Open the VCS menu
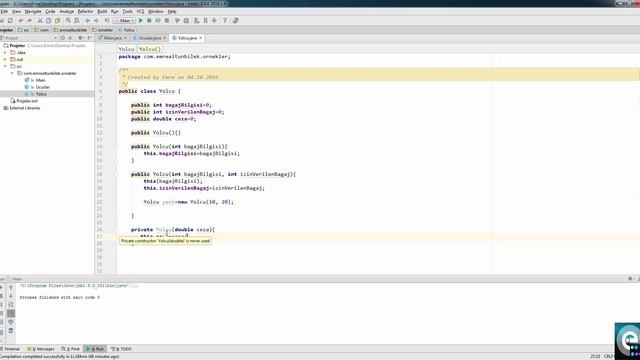640x360 pixels. 140,11
